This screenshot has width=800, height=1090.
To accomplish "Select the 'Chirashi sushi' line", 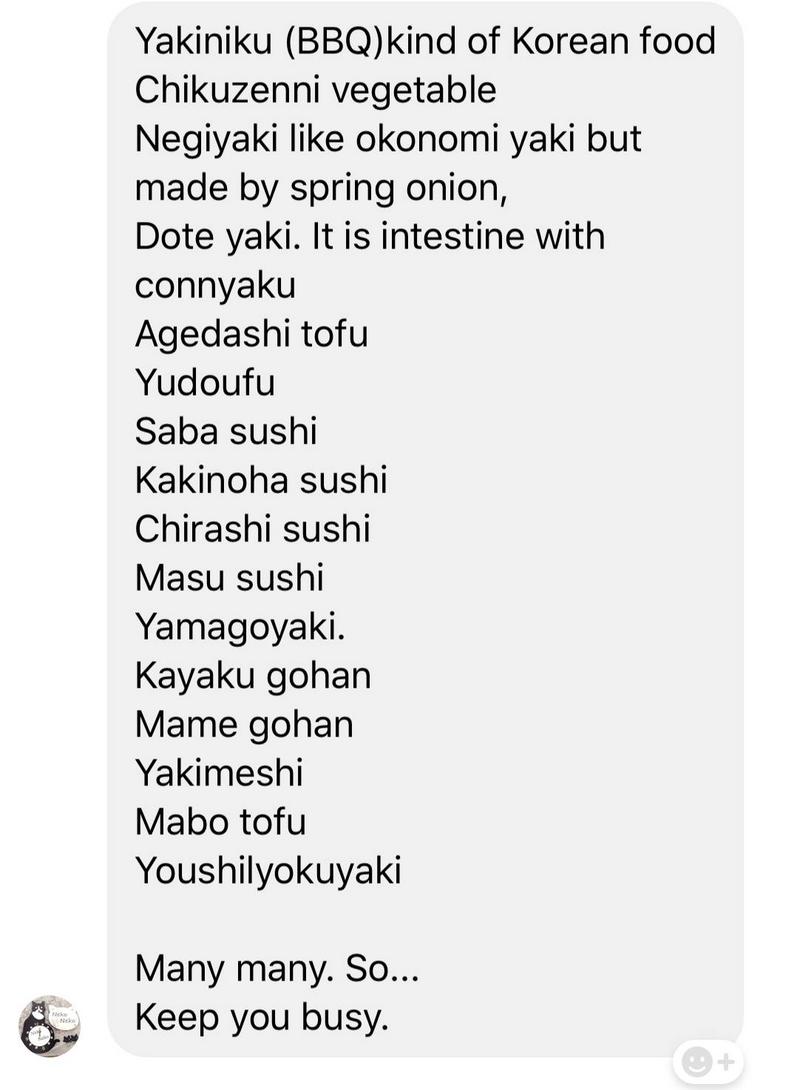I will tap(252, 529).
